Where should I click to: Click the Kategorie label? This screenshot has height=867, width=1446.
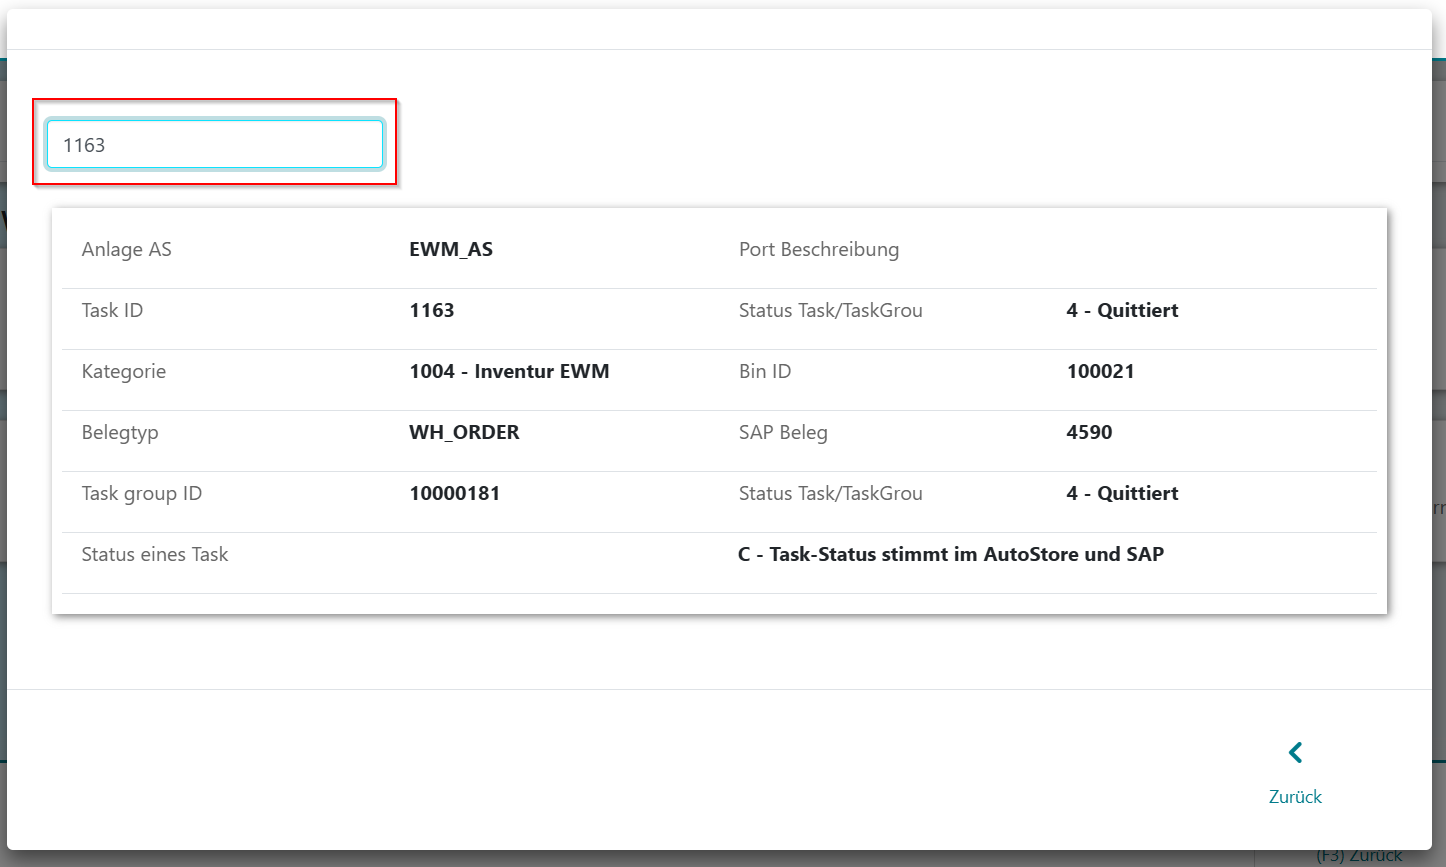pyautogui.click(x=124, y=372)
